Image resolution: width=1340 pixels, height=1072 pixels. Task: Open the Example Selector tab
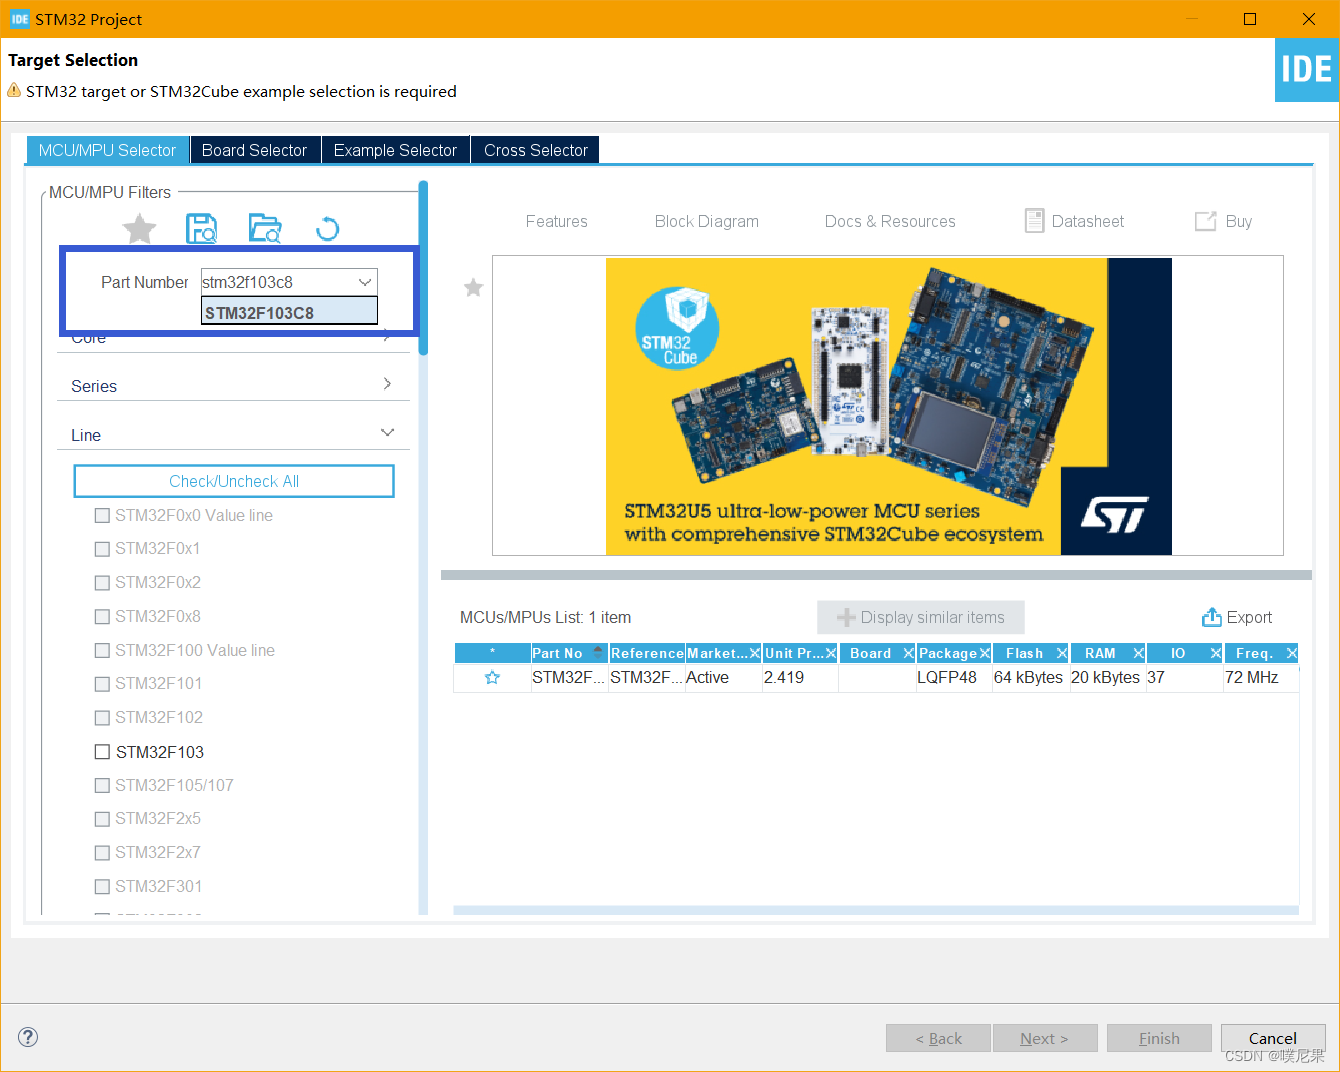(394, 149)
